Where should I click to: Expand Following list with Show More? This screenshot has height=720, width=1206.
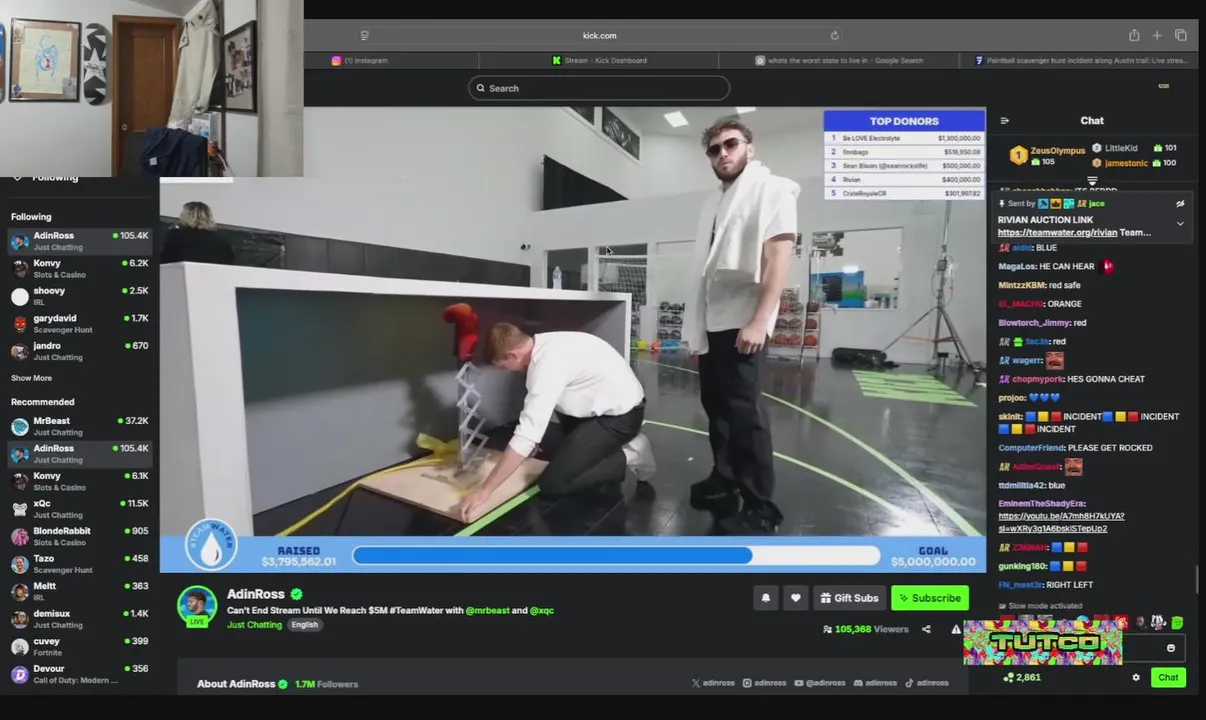[31, 378]
